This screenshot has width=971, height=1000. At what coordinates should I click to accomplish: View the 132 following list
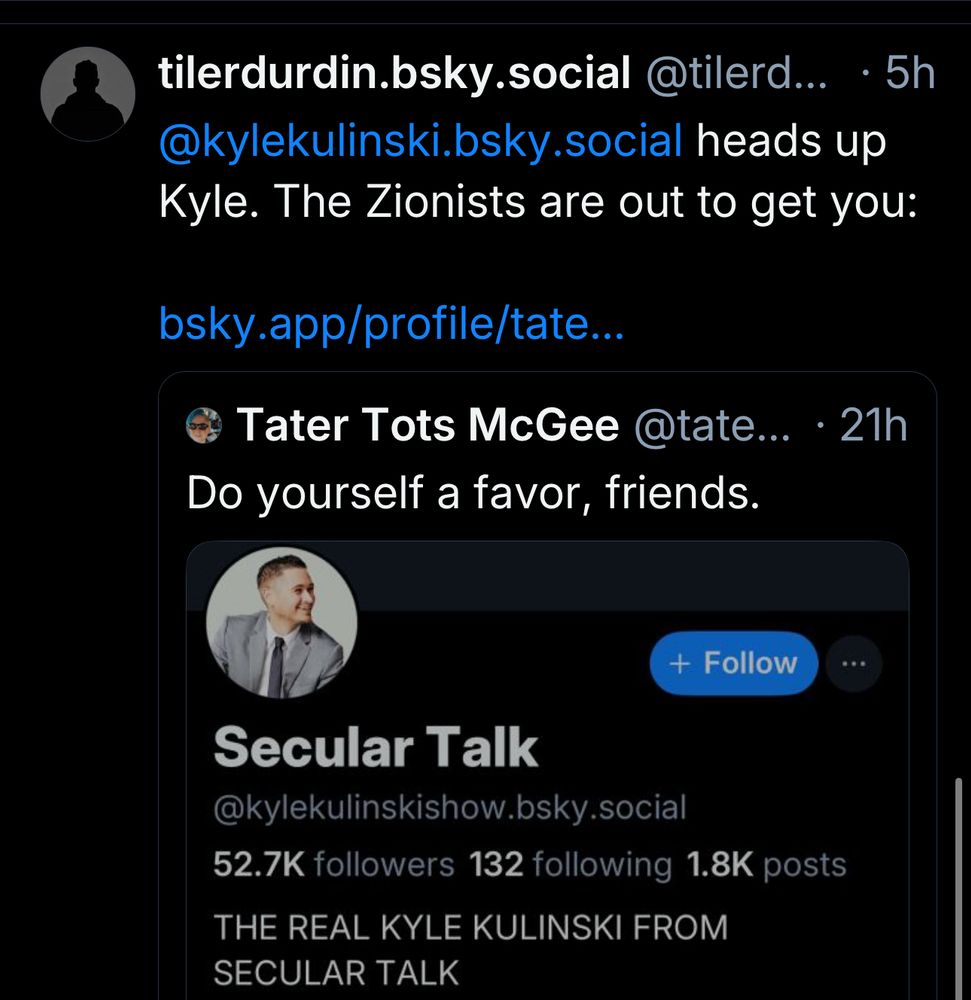tap(571, 865)
